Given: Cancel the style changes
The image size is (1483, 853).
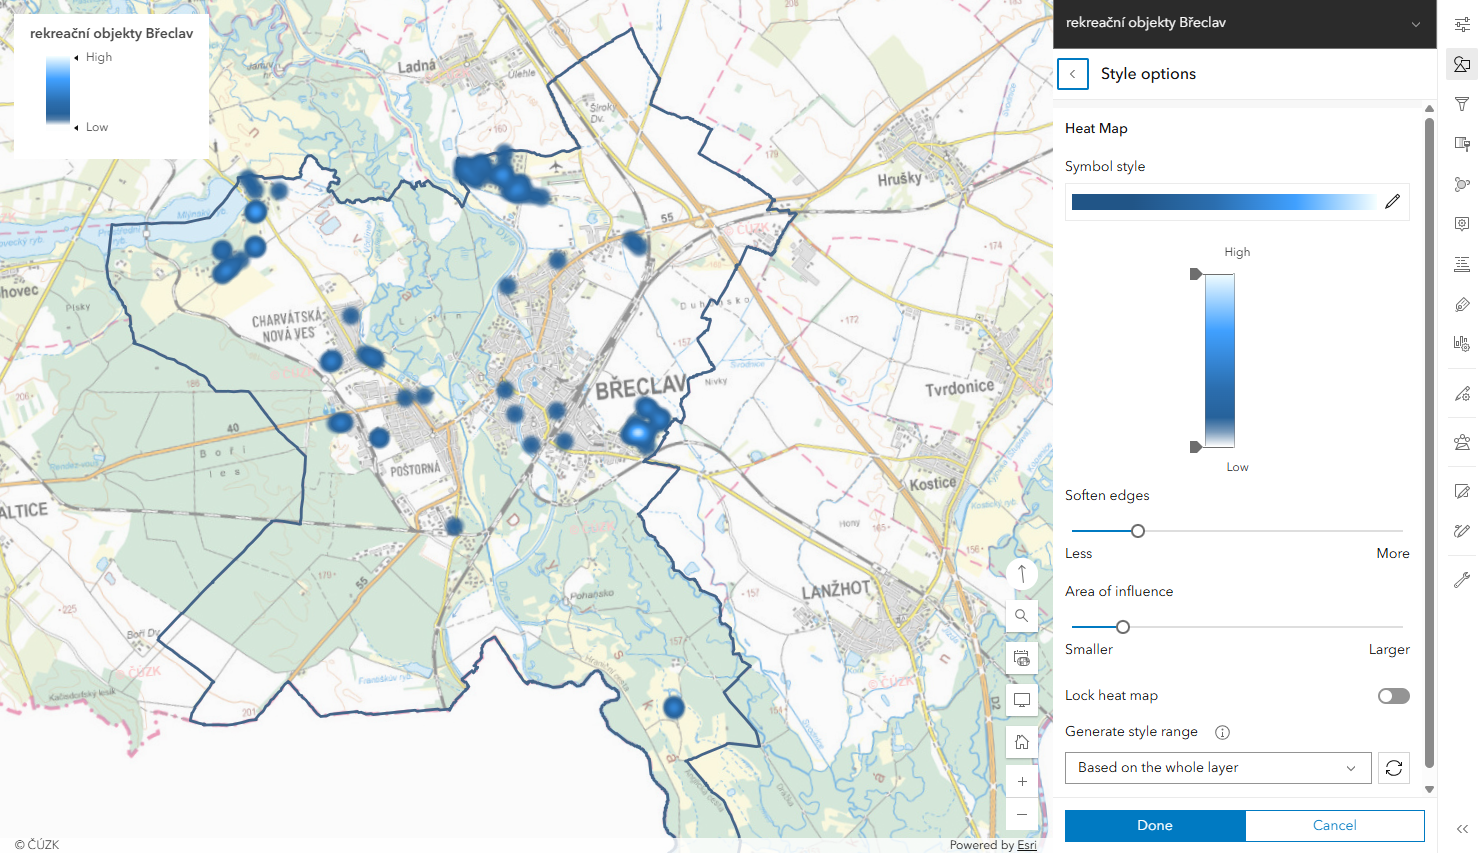Looking at the screenshot, I should [x=1334, y=825].
